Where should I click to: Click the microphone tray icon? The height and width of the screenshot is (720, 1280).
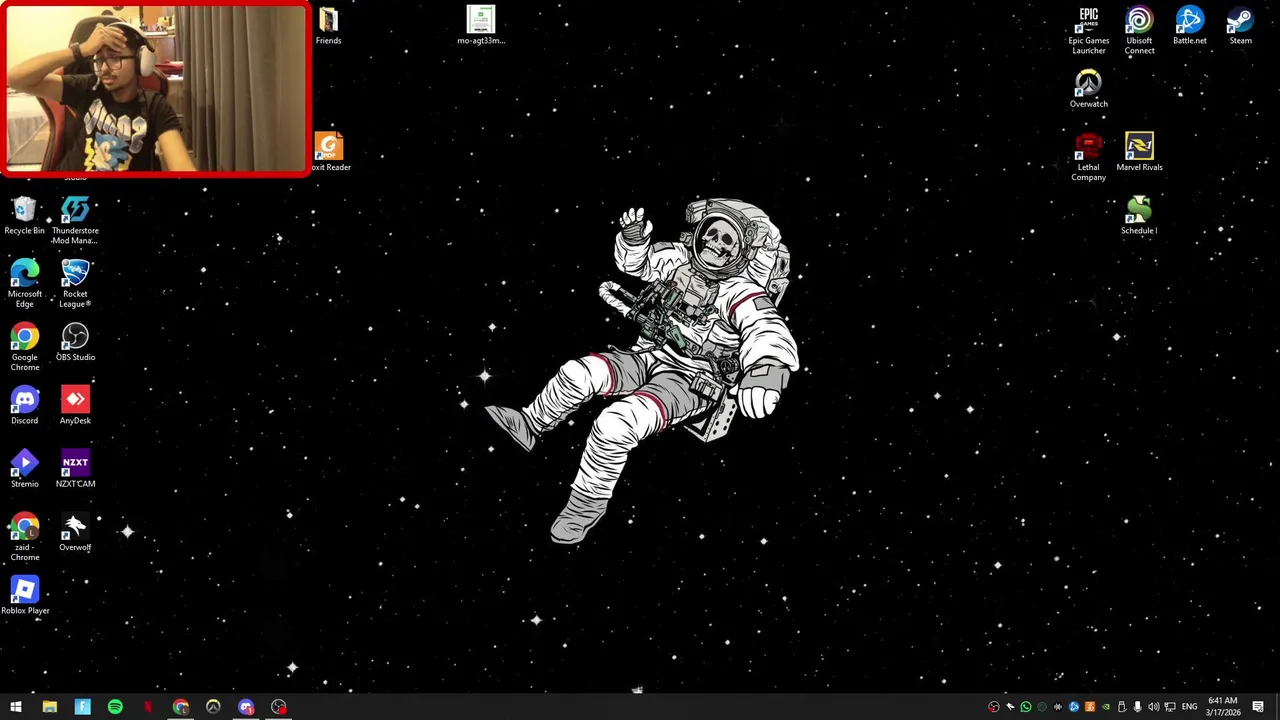pyautogui.click(x=1138, y=707)
